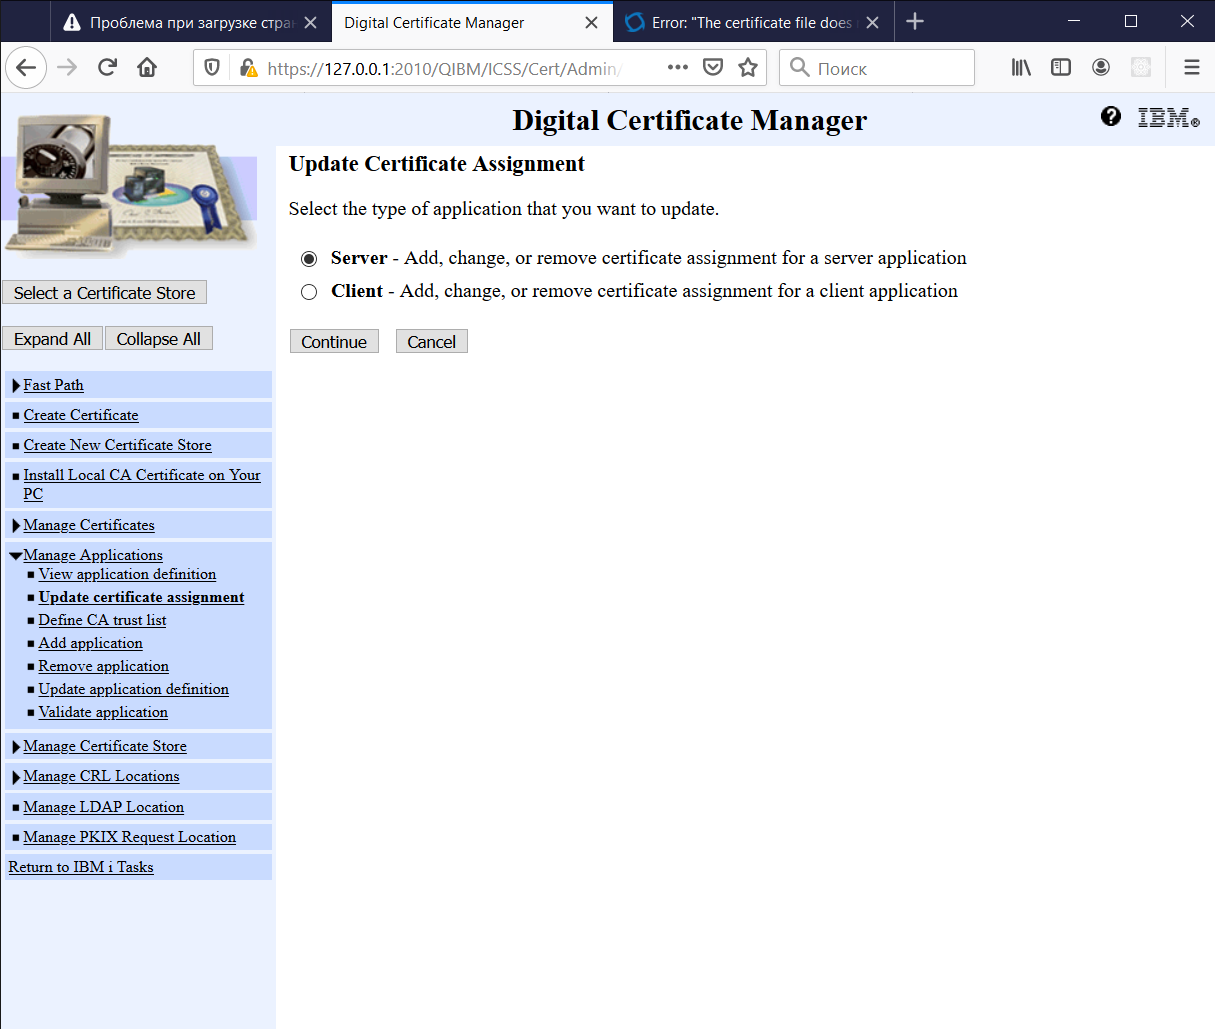Viewport: 1215px width, 1029px height.
Task: Reload the current page
Action: pyautogui.click(x=107, y=67)
